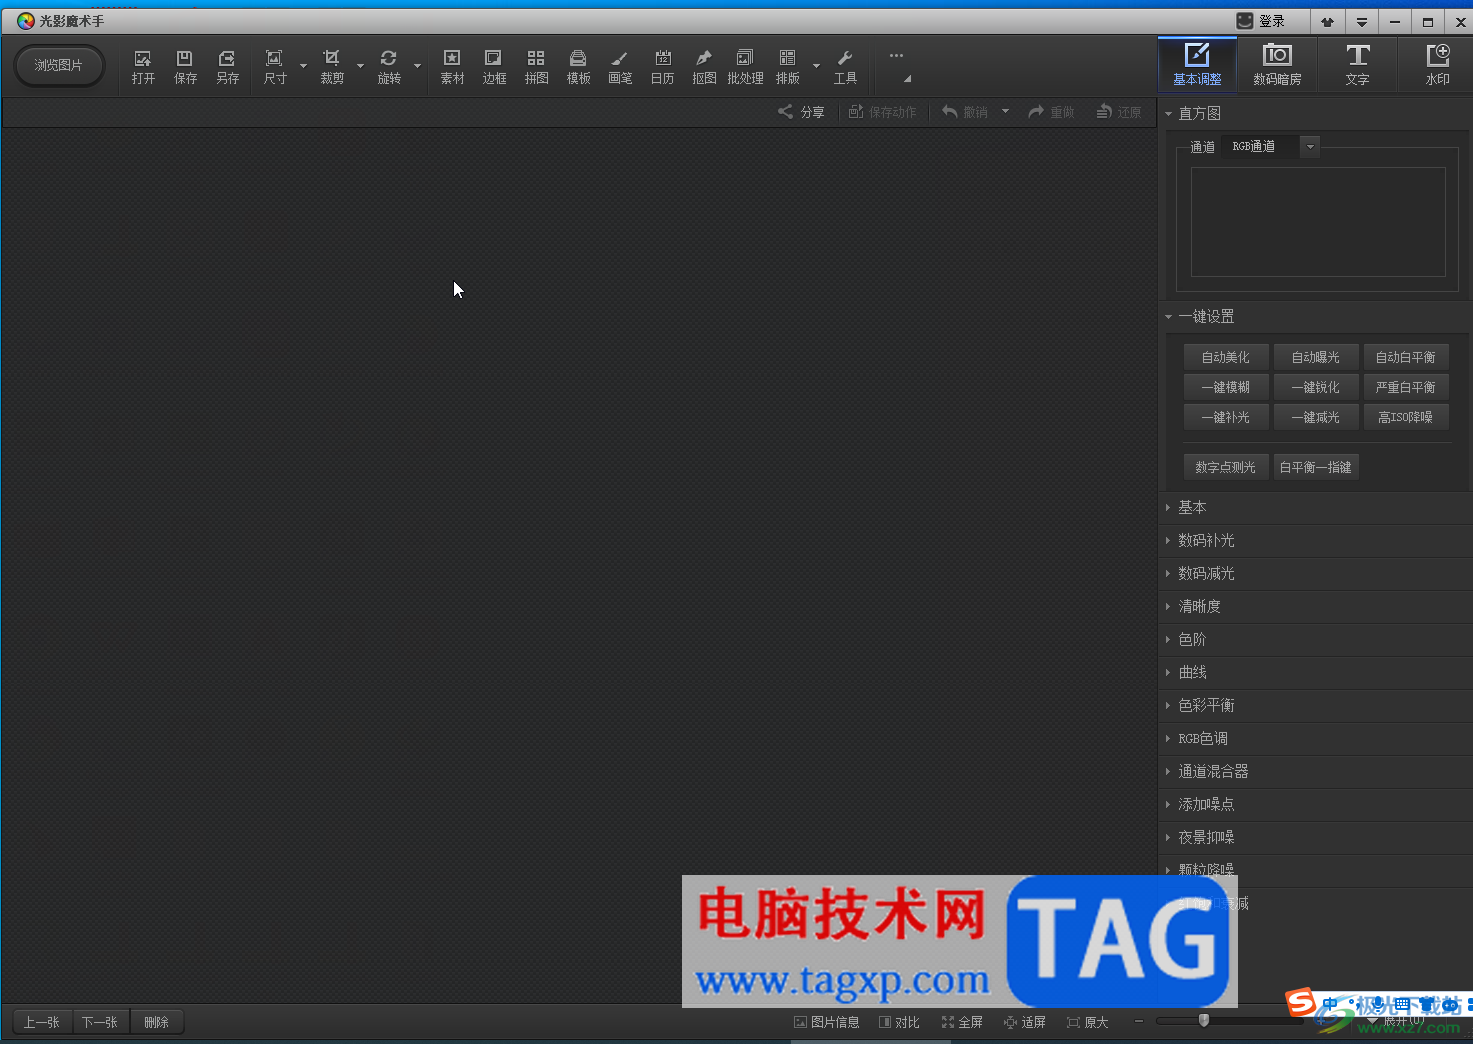Open the 工具 tools menu
Image resolution: width=1473 pixels, height=1044 pixels.
click(845, 67)
